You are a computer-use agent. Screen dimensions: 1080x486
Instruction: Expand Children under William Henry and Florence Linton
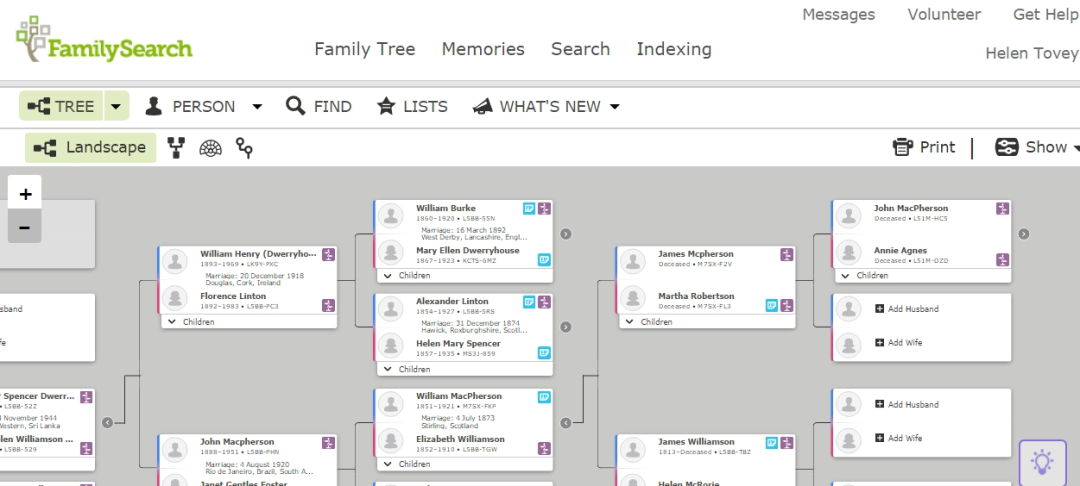click(192, 322)
